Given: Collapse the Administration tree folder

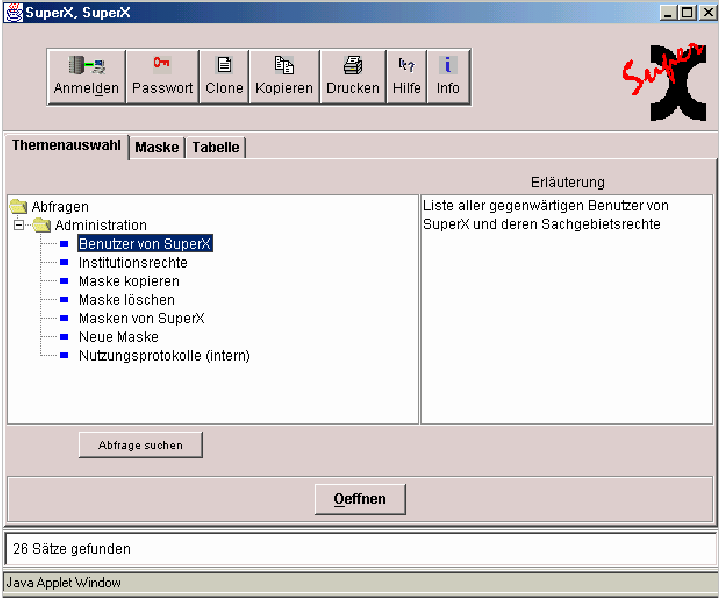Looking at the screenshot, I should pyautogui.click(x=19, y=225).
